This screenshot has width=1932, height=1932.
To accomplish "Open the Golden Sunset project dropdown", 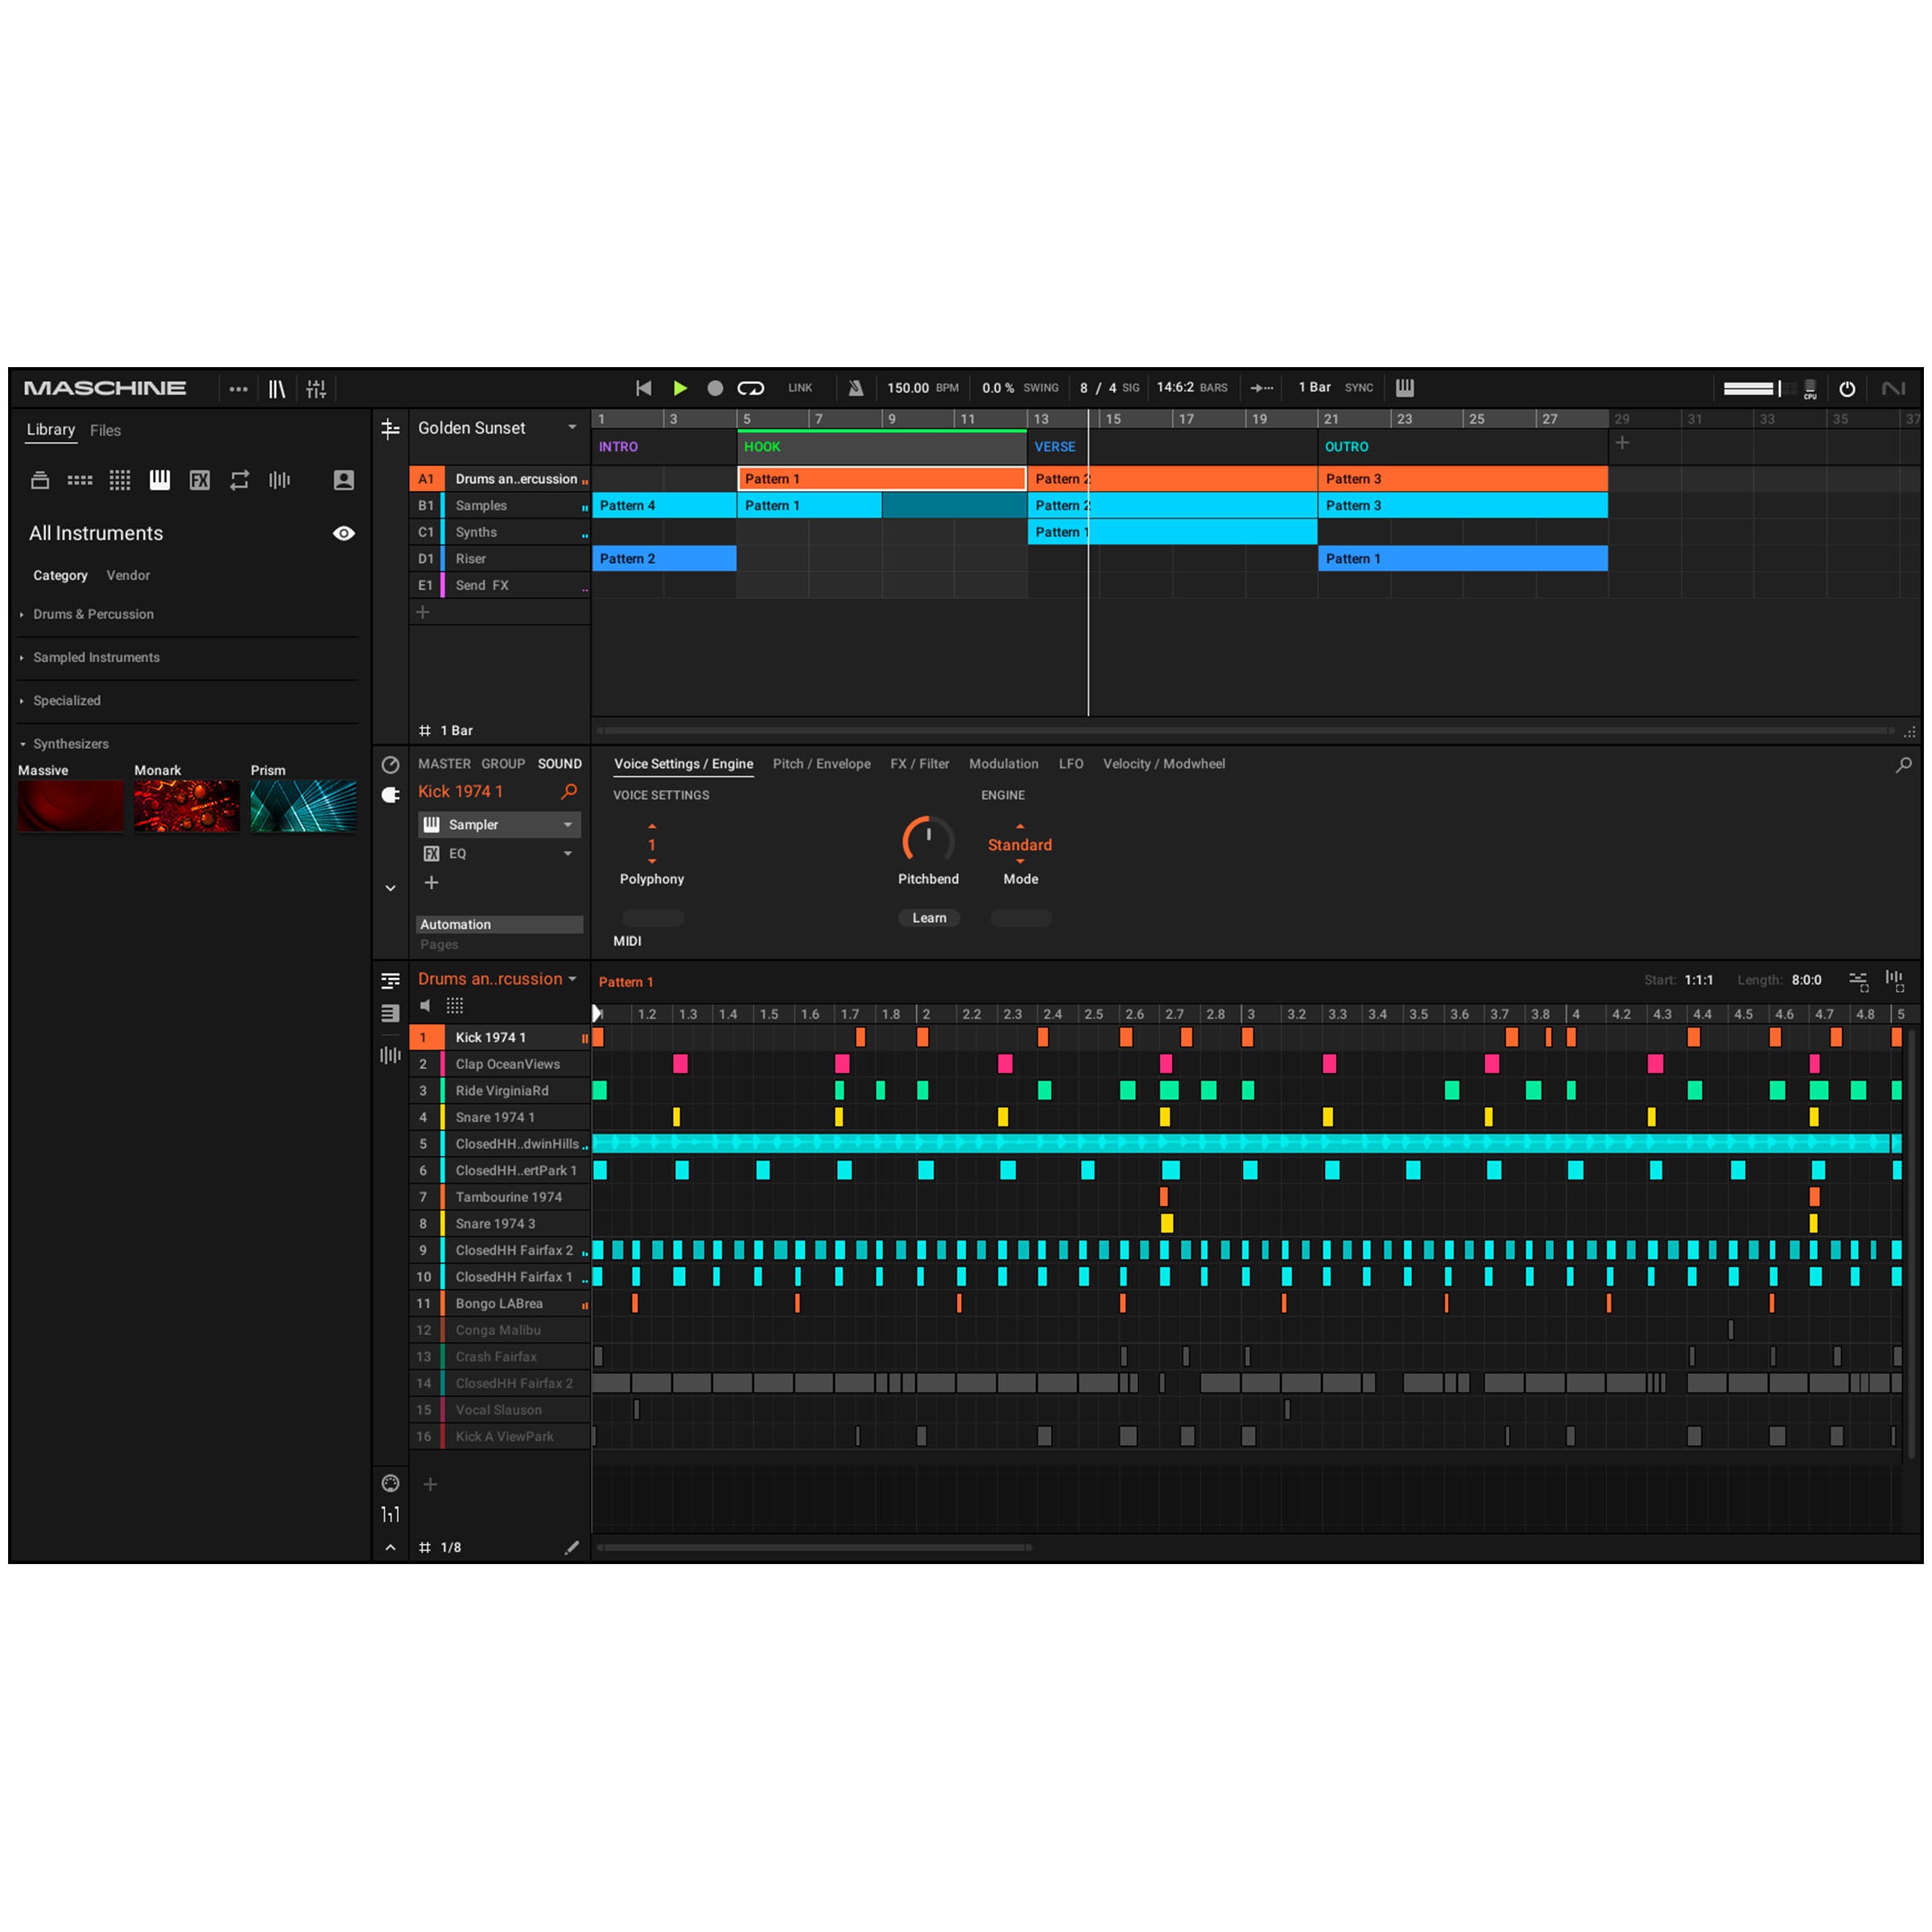I will coord(572,427).
